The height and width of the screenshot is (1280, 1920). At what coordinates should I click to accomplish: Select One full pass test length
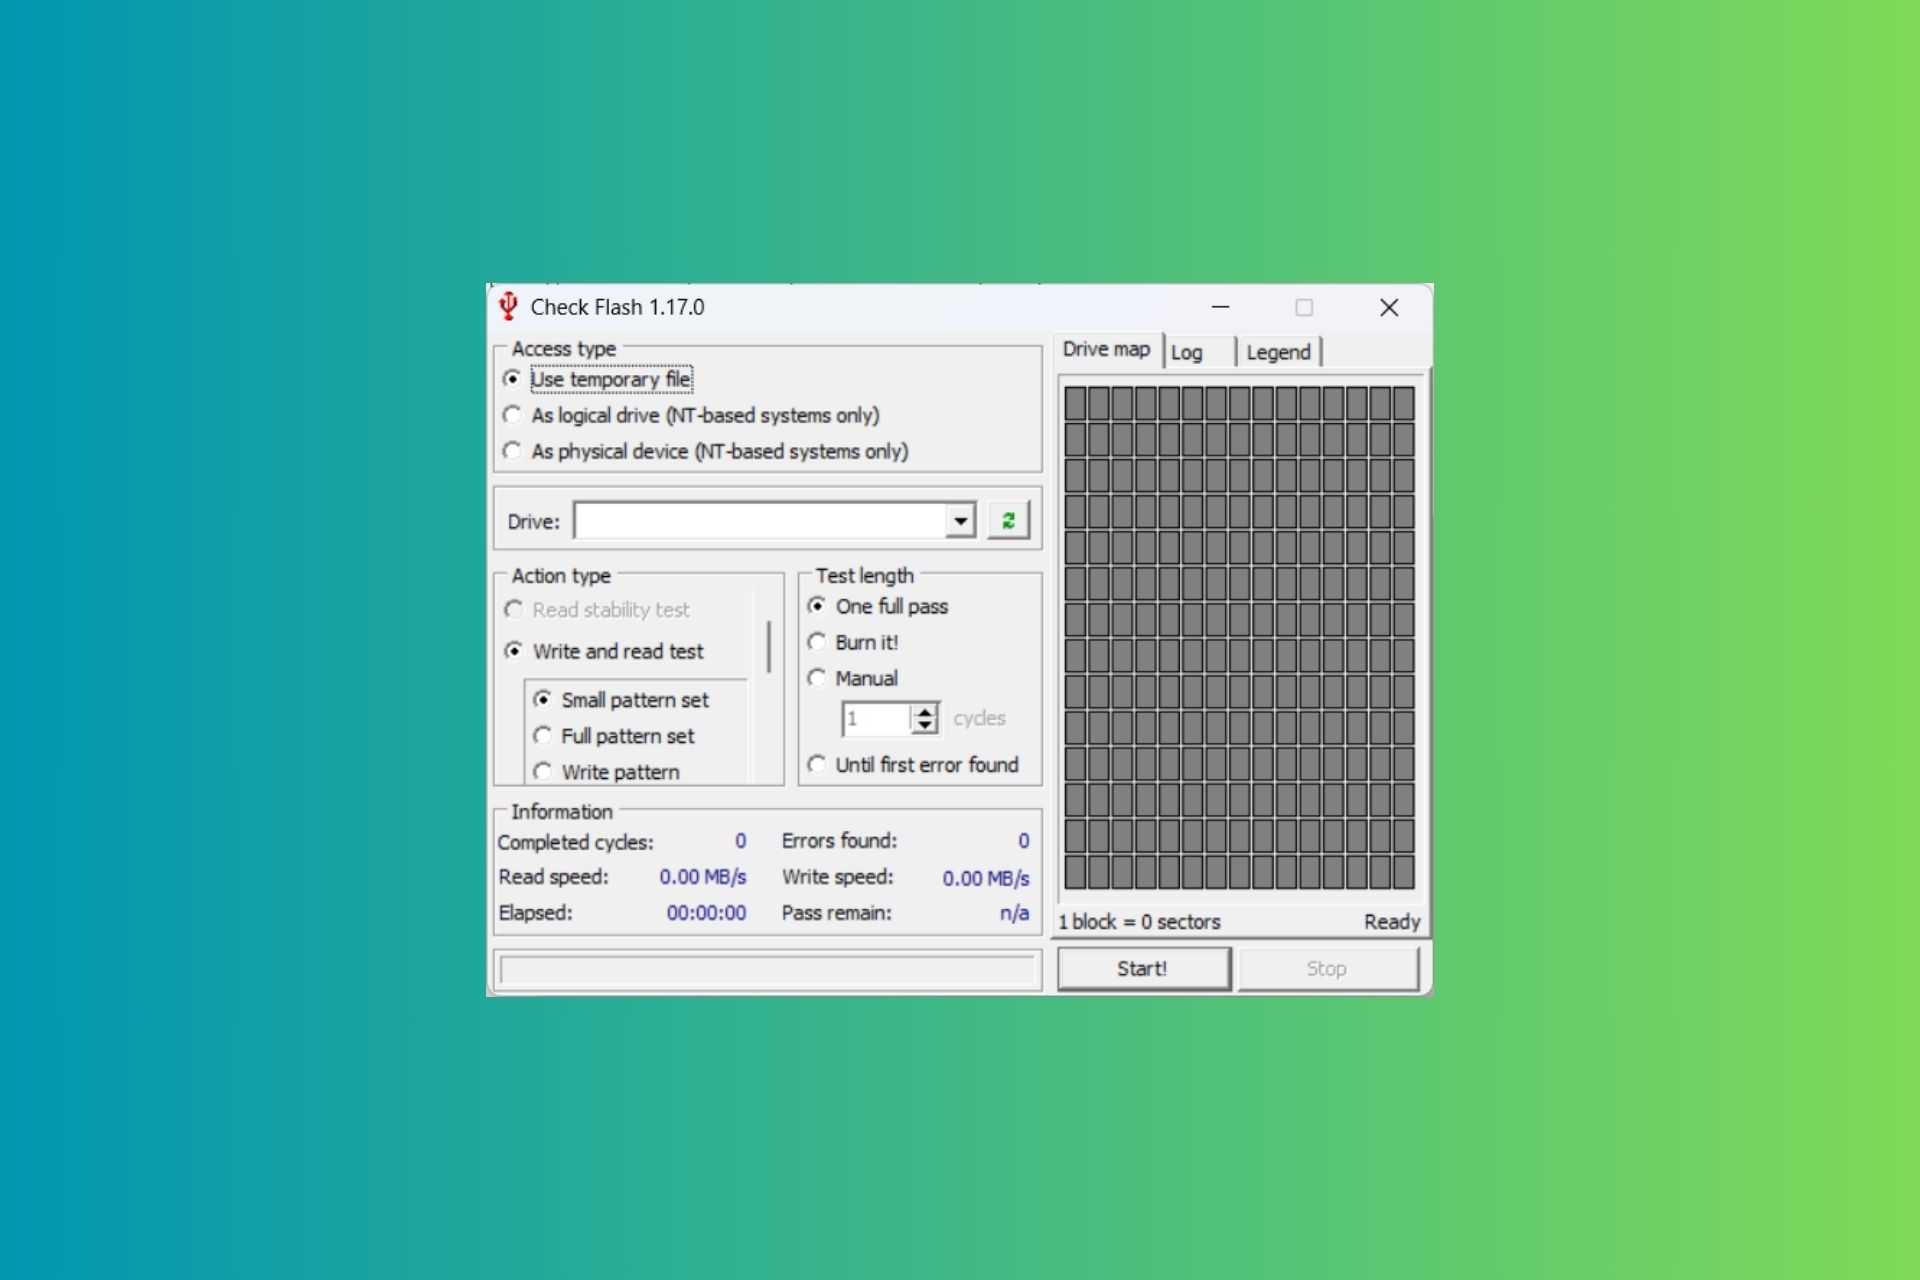(818, 606)
